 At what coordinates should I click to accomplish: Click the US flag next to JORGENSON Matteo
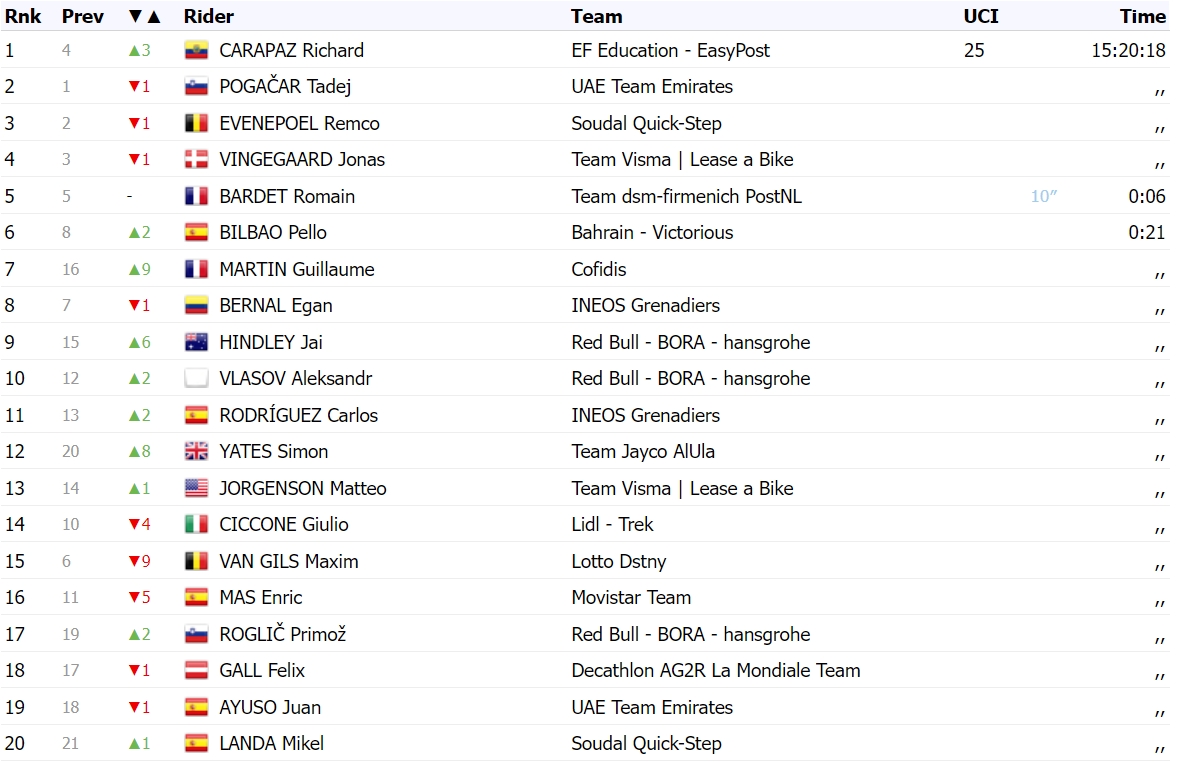coord(196,488)
